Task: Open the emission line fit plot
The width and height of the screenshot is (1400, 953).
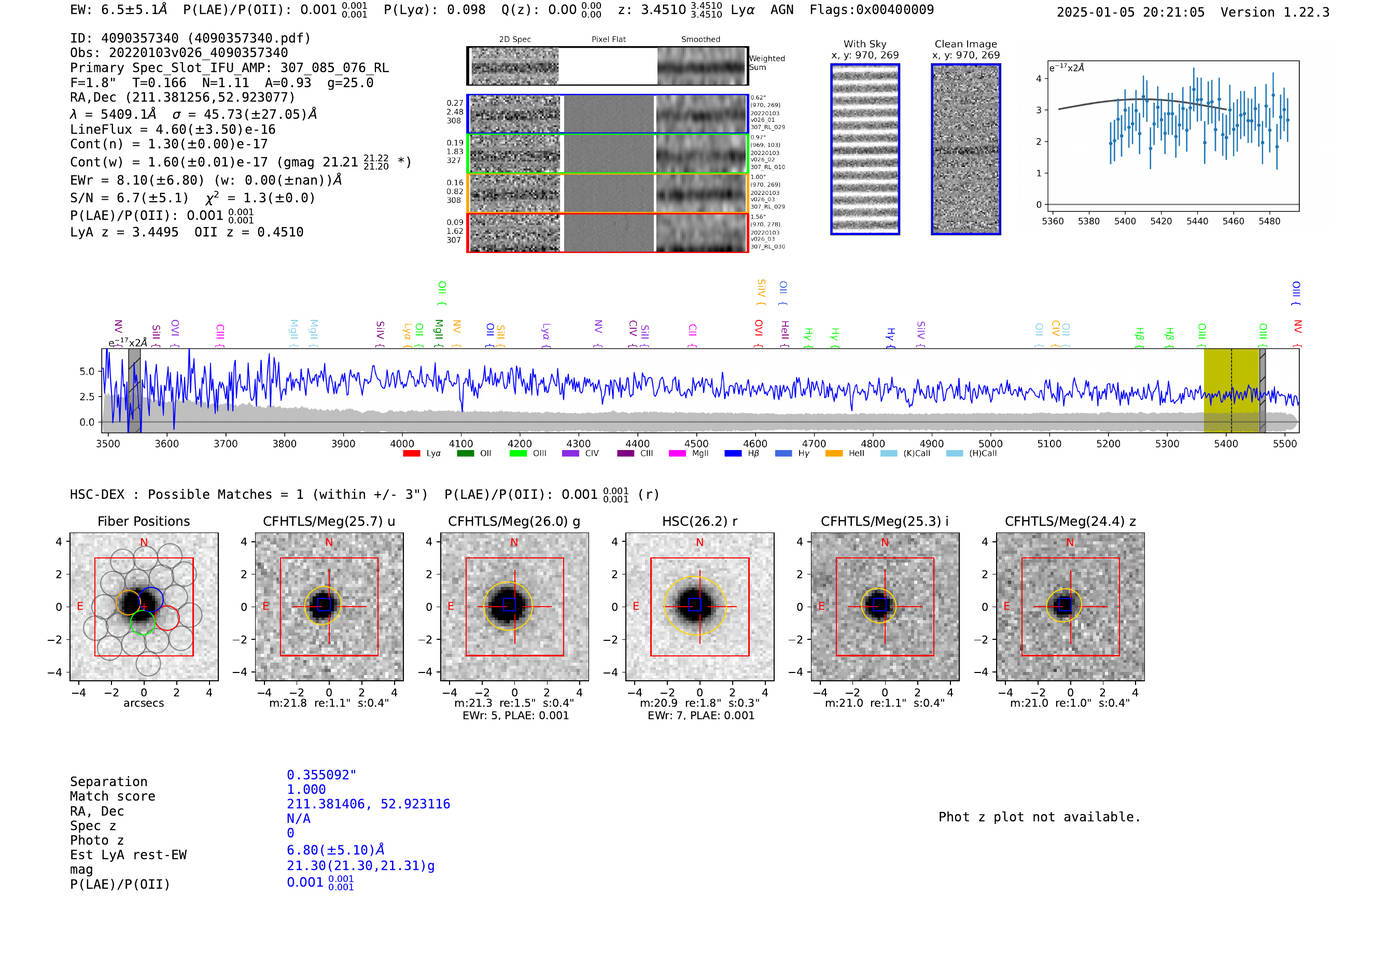Action: coord(1171,136)
